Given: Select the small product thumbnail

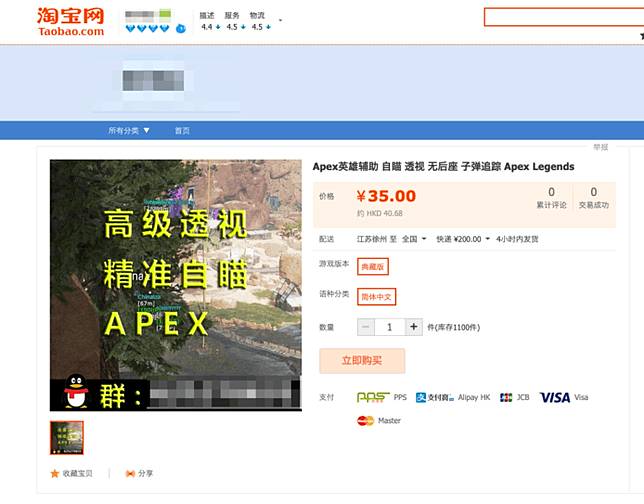Looking at the screenshot, I should (x=67, y=438).
